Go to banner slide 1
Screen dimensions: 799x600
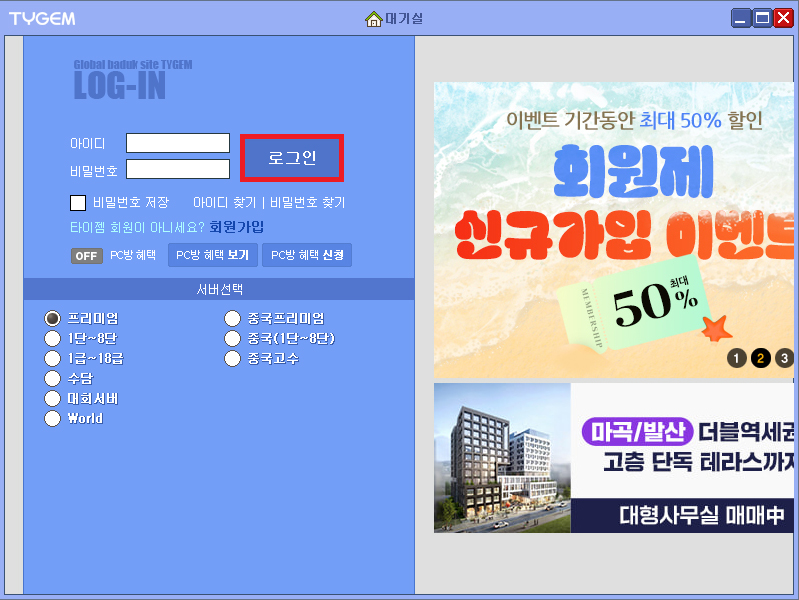click(736, 358)
